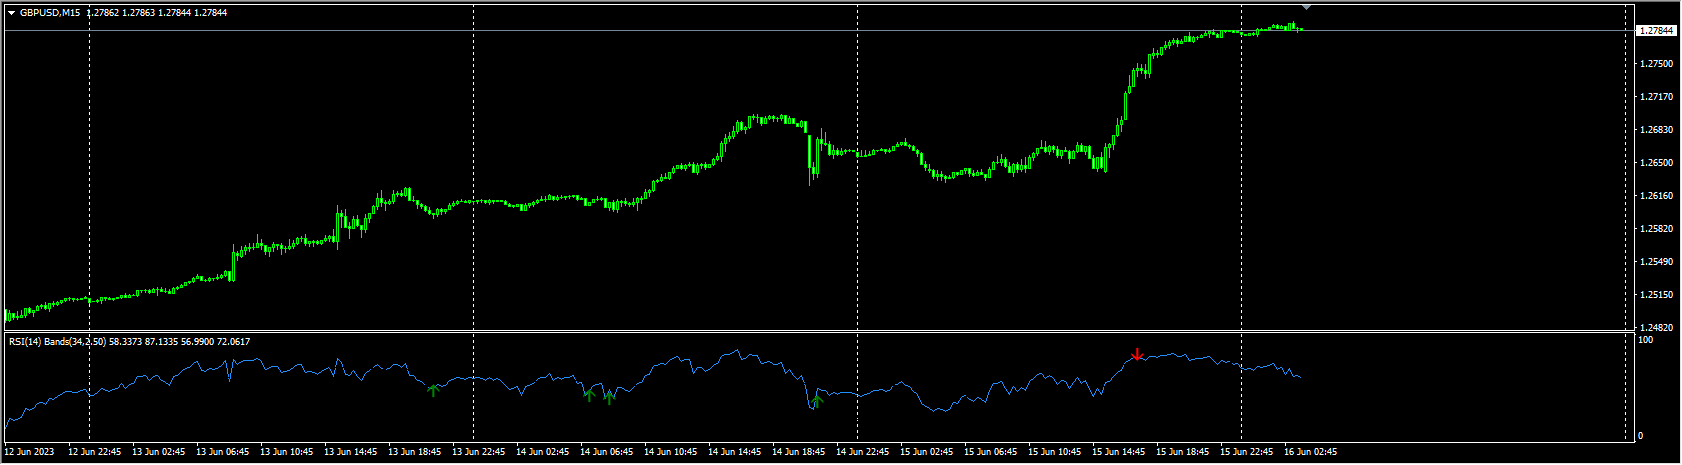1682x465 pixels.
Task: Click the grey chart shift triangle marker
Action: point(1306,7)
